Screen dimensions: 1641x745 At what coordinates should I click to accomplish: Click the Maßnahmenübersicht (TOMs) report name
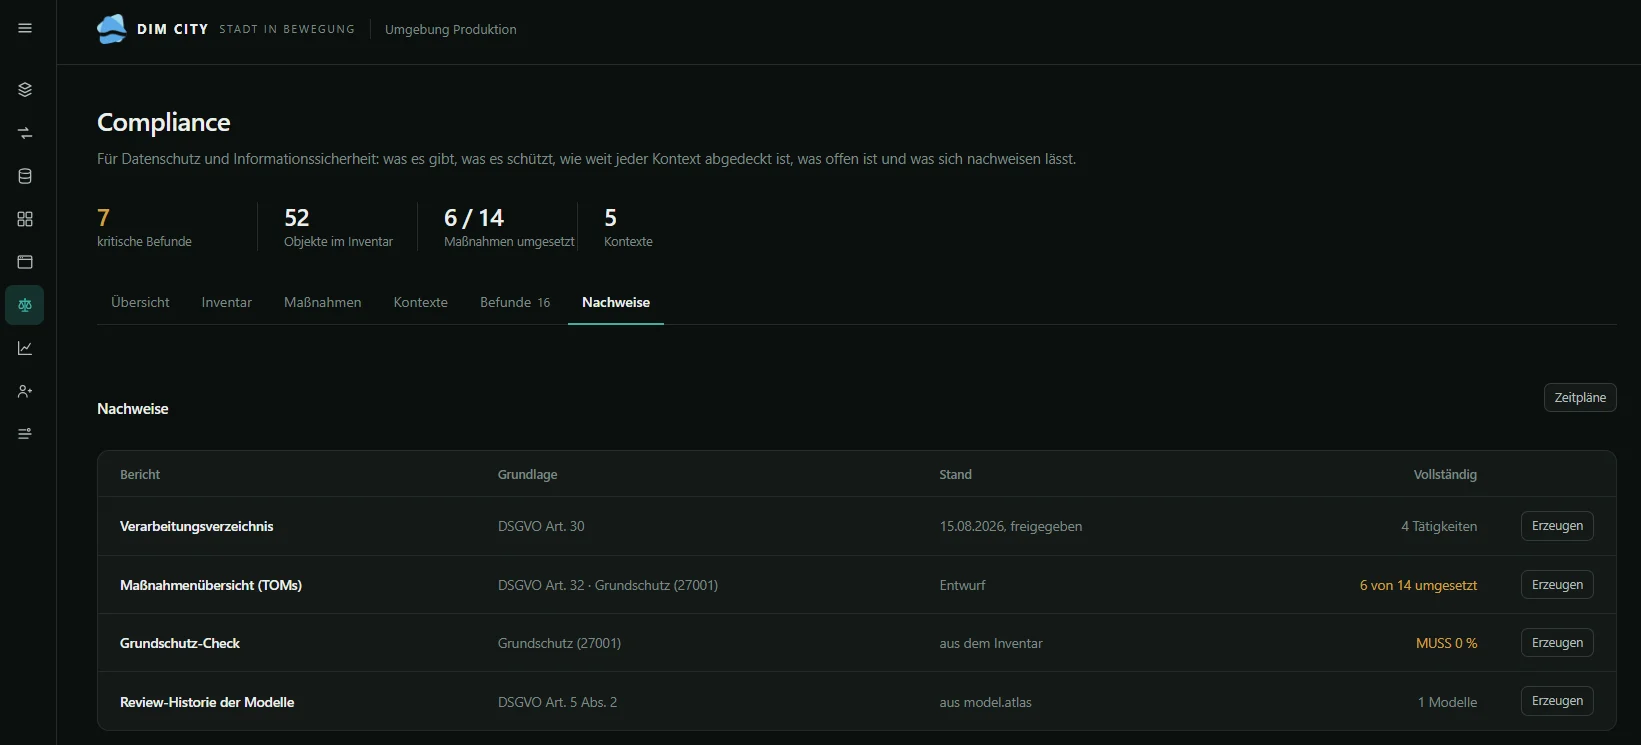click(x=211, y=585)
